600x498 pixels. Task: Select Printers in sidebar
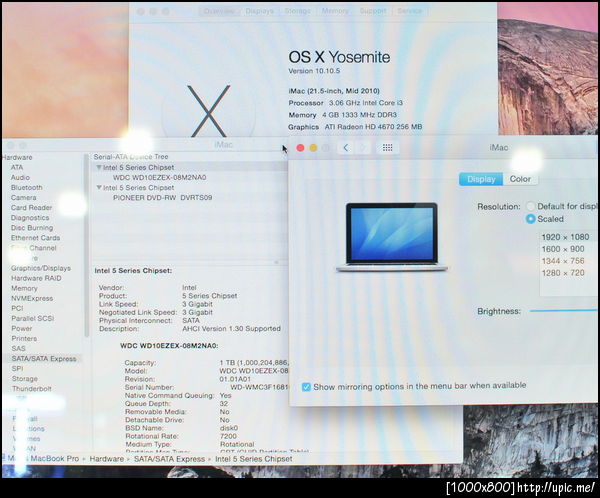point(24,338)
